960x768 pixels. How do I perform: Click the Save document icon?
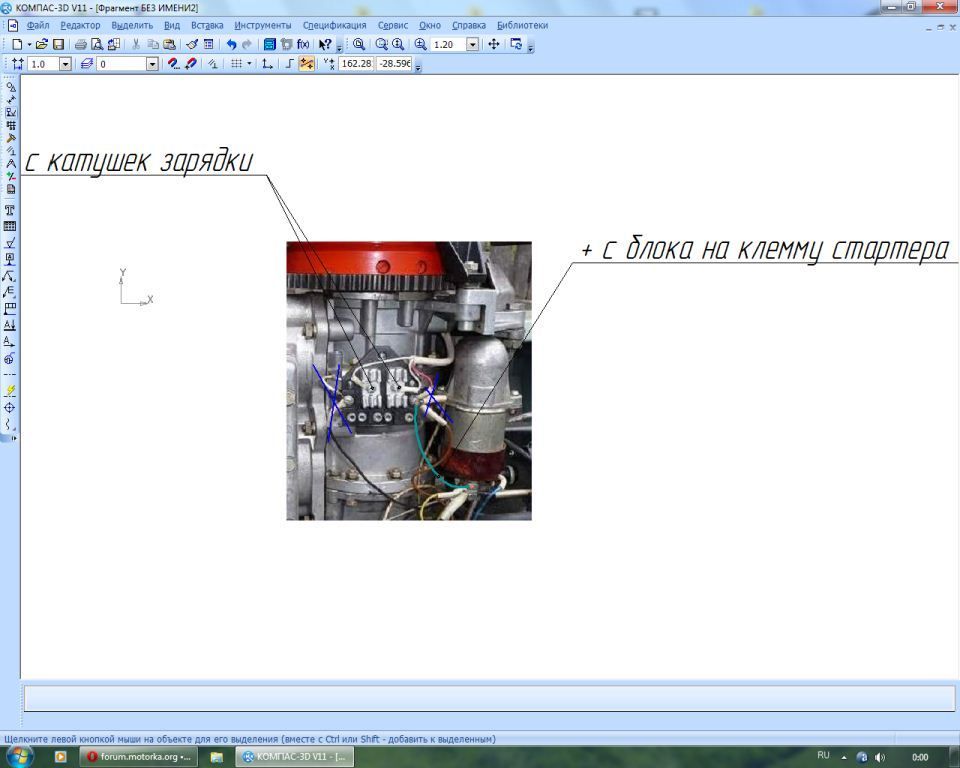pos(58,45)
